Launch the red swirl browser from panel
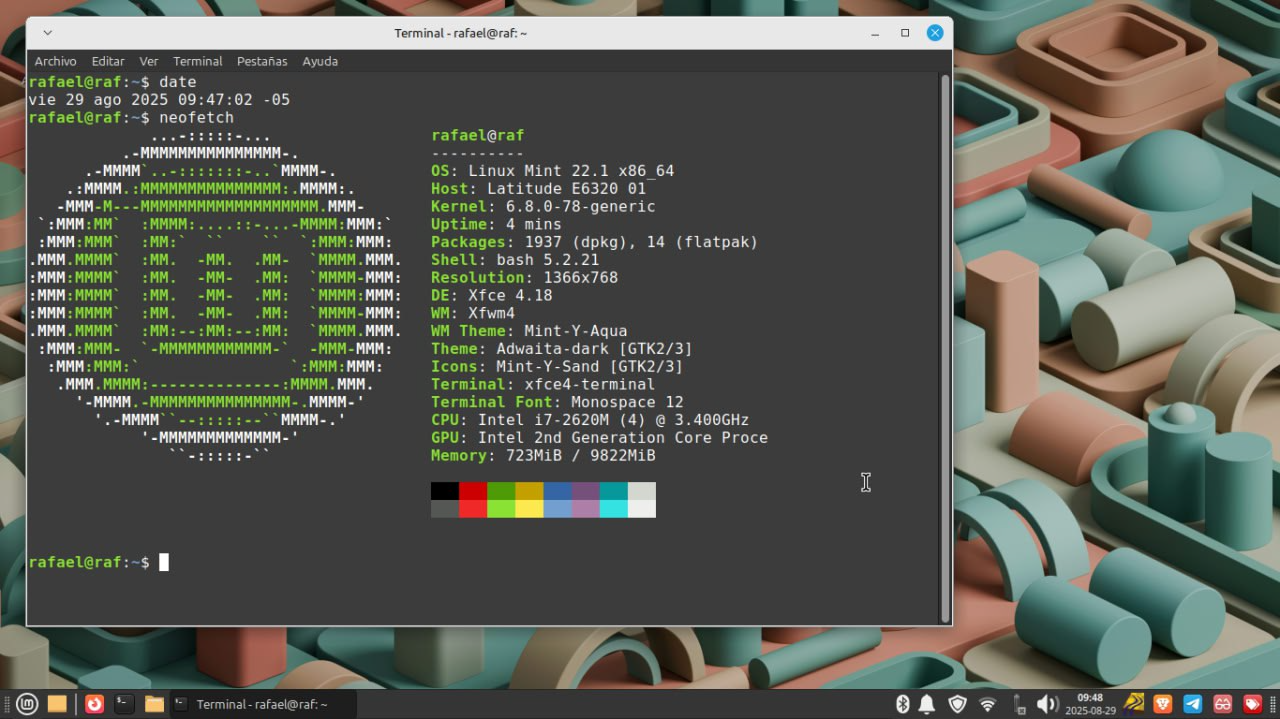 94,704
